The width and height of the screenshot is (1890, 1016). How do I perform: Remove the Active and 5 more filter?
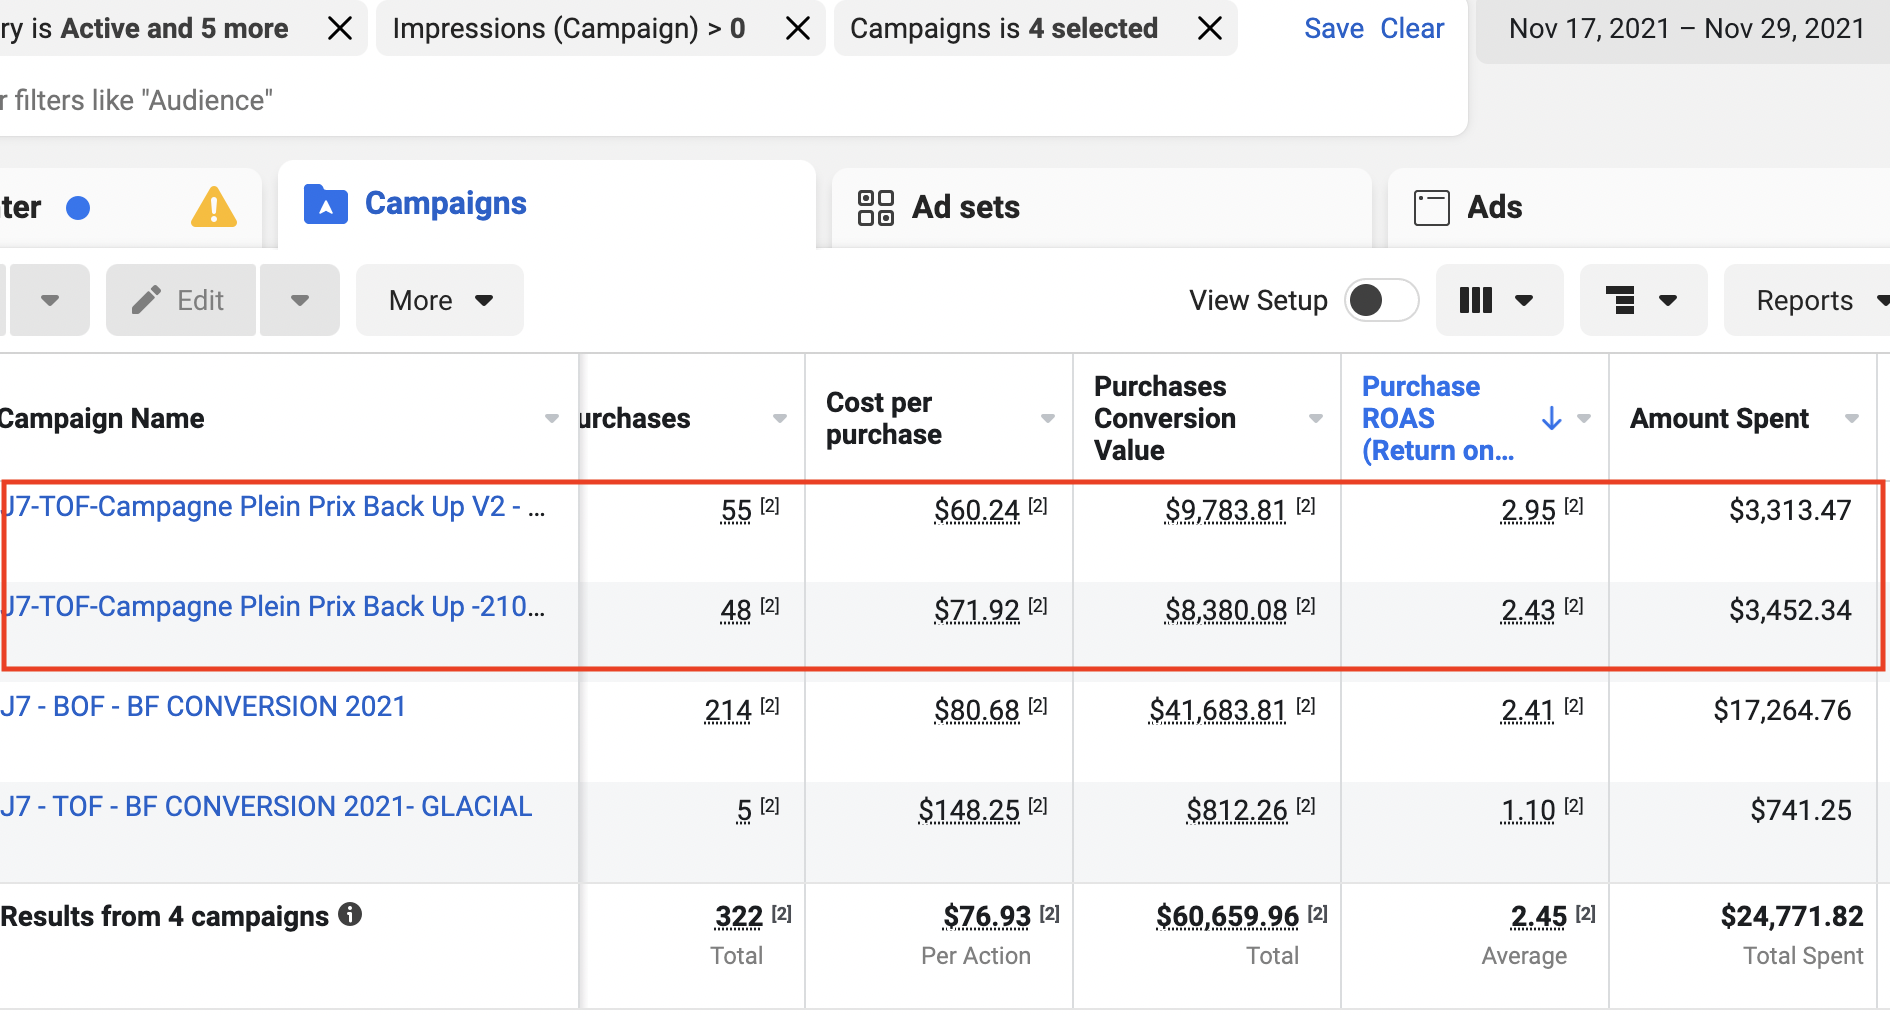[340, 29]
